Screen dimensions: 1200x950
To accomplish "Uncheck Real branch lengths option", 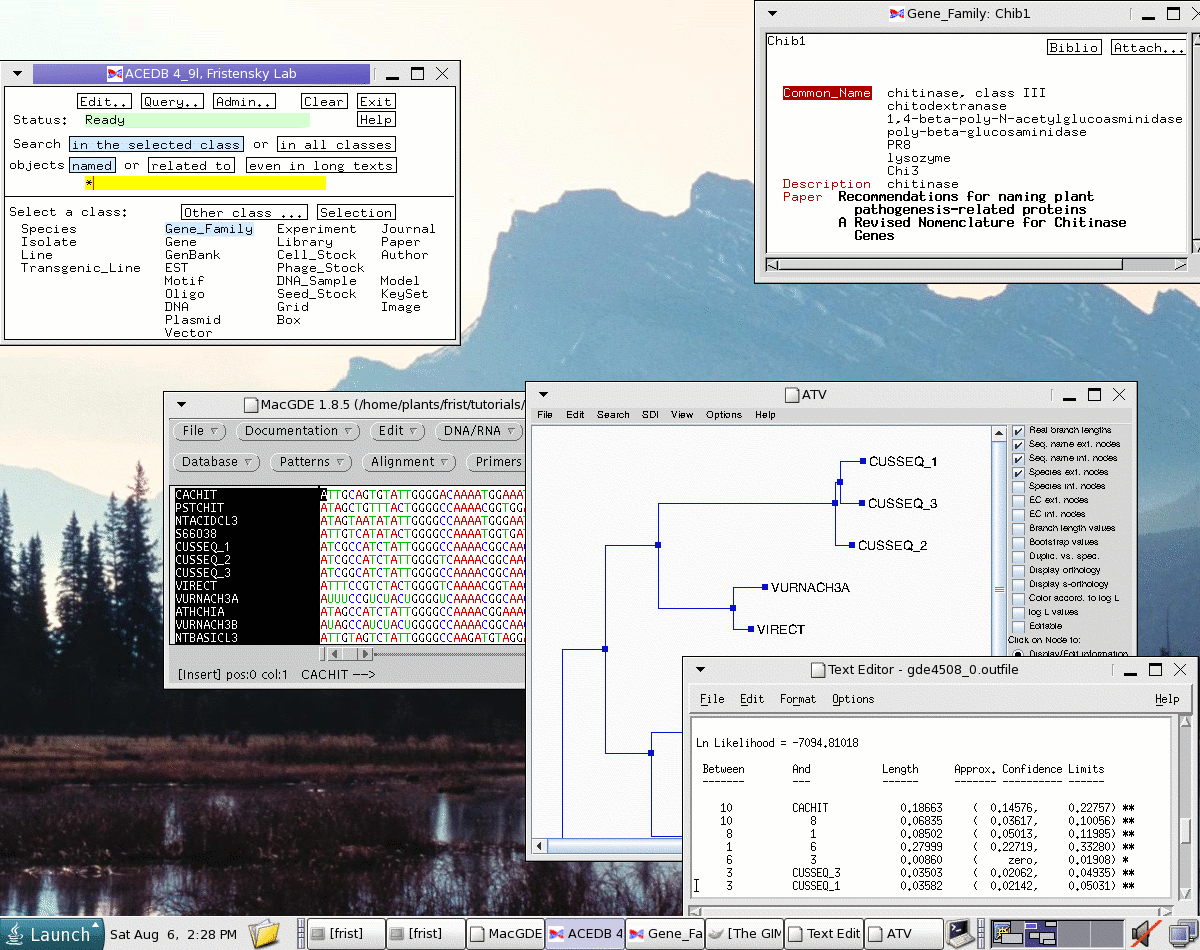I will click(1018, 430).
